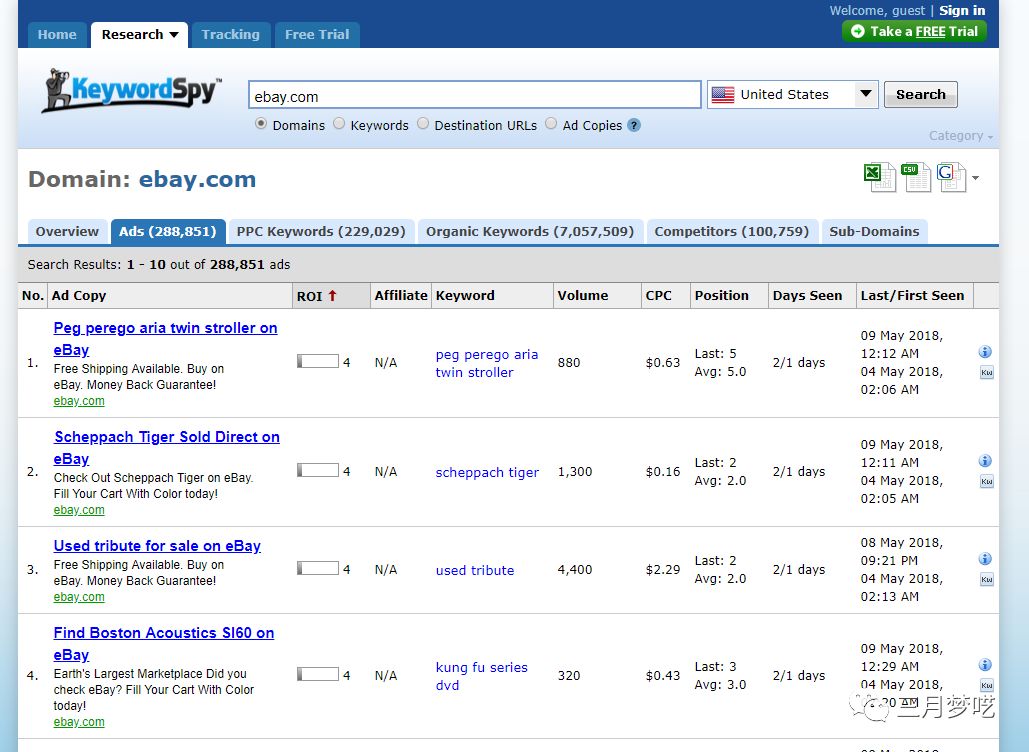Open Find Boston Acoustics SI60 ad link

click(x=163, y=644)
